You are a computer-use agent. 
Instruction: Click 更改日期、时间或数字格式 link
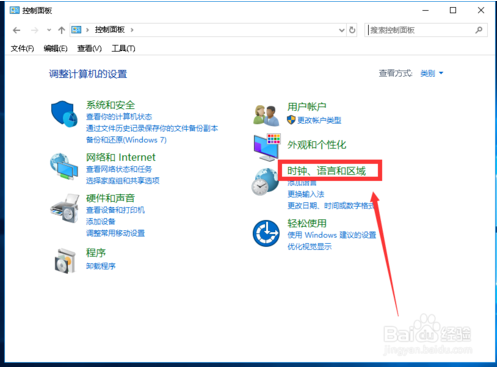[331, 206]
